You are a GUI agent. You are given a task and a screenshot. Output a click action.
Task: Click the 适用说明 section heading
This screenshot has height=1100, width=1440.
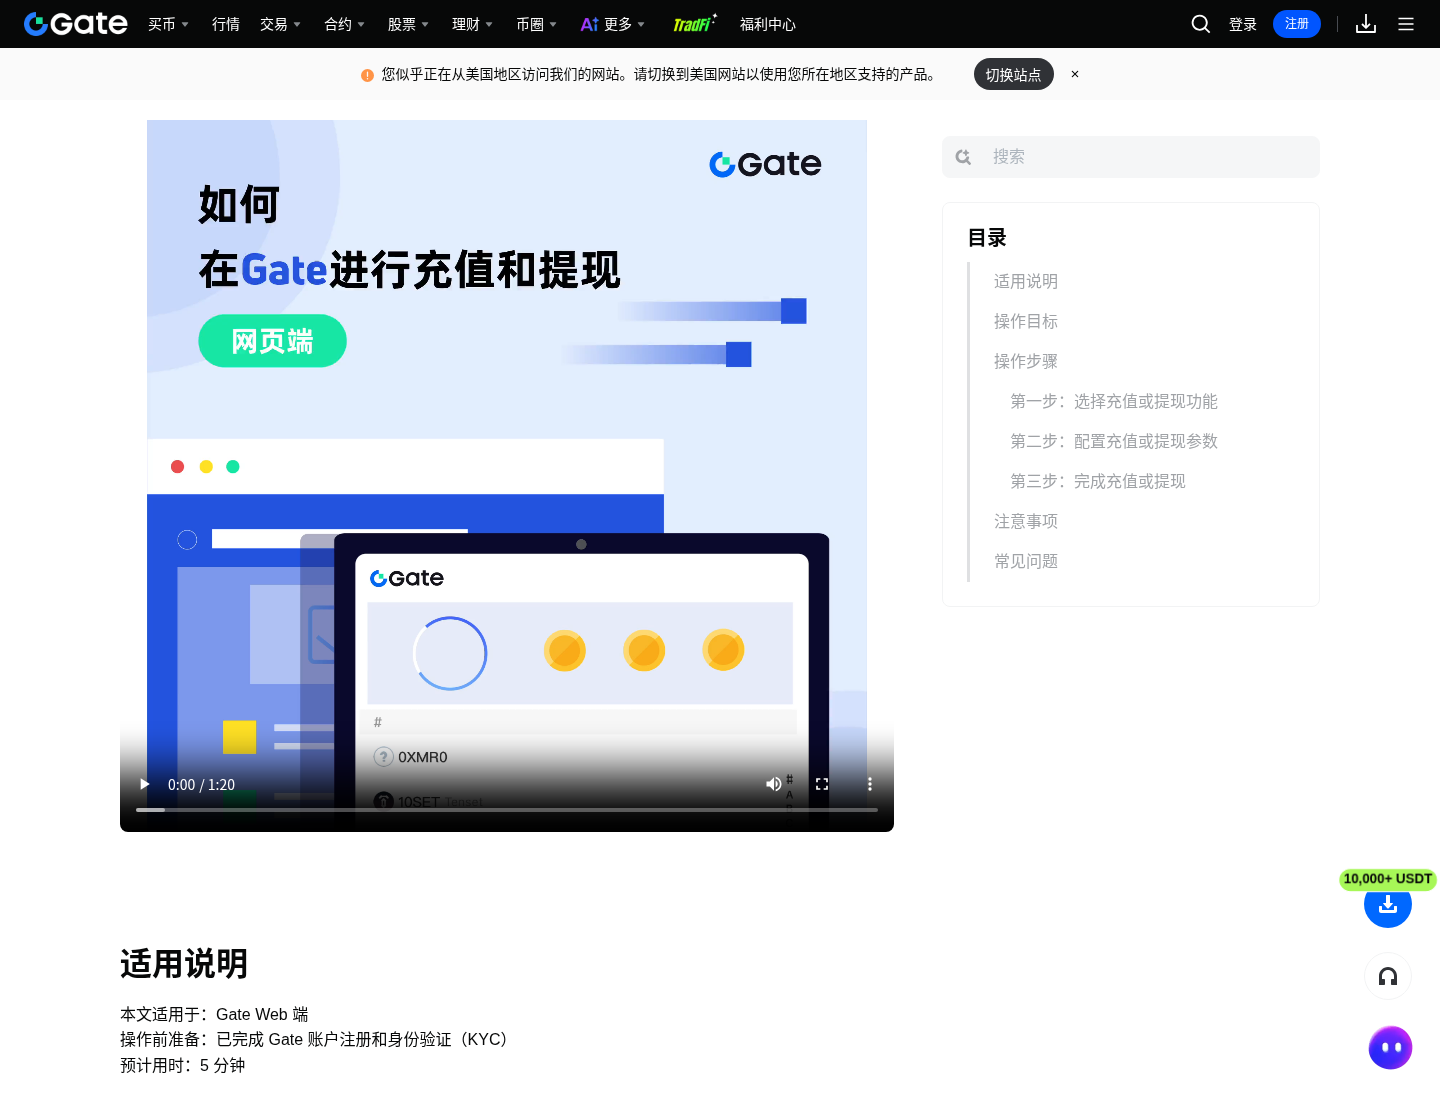184,964
